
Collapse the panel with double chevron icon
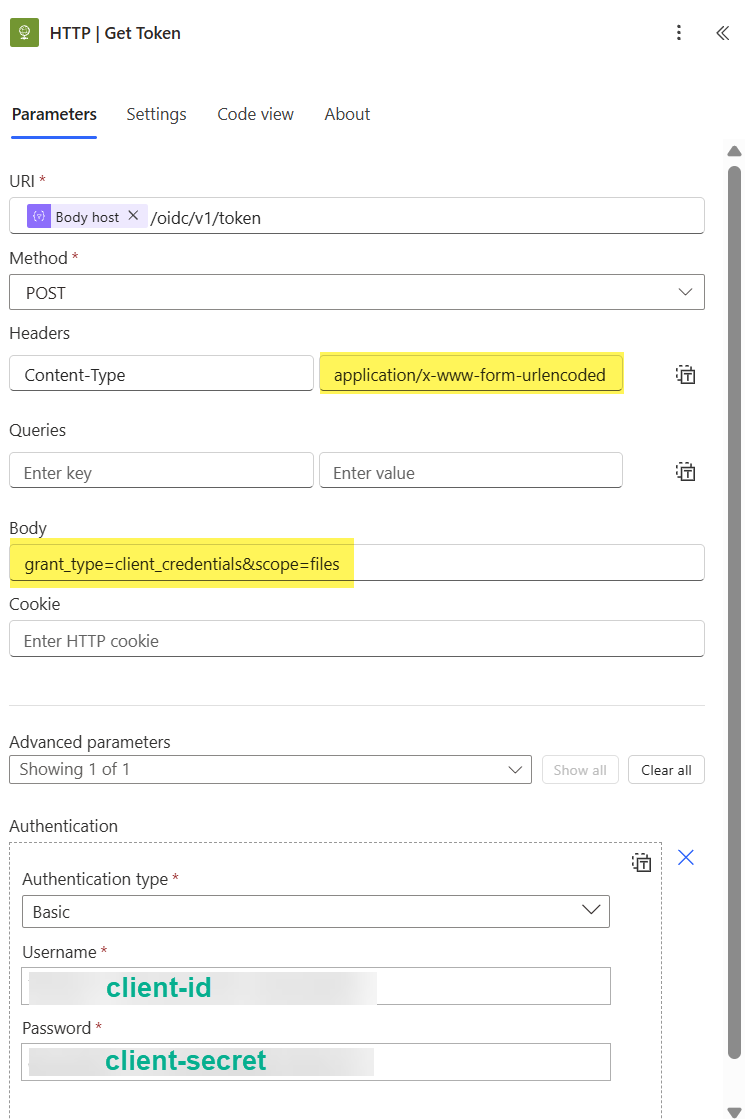[723, 33]
